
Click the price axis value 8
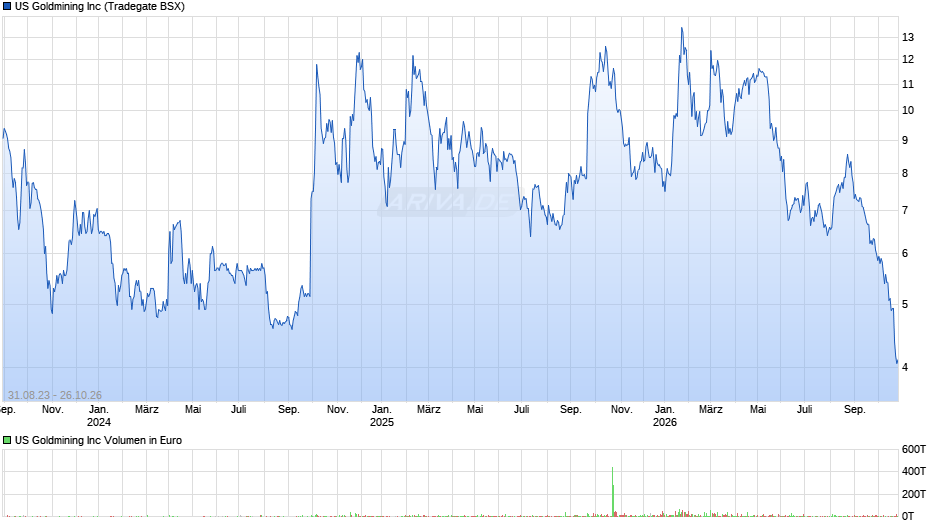click(x=905, y=173)
